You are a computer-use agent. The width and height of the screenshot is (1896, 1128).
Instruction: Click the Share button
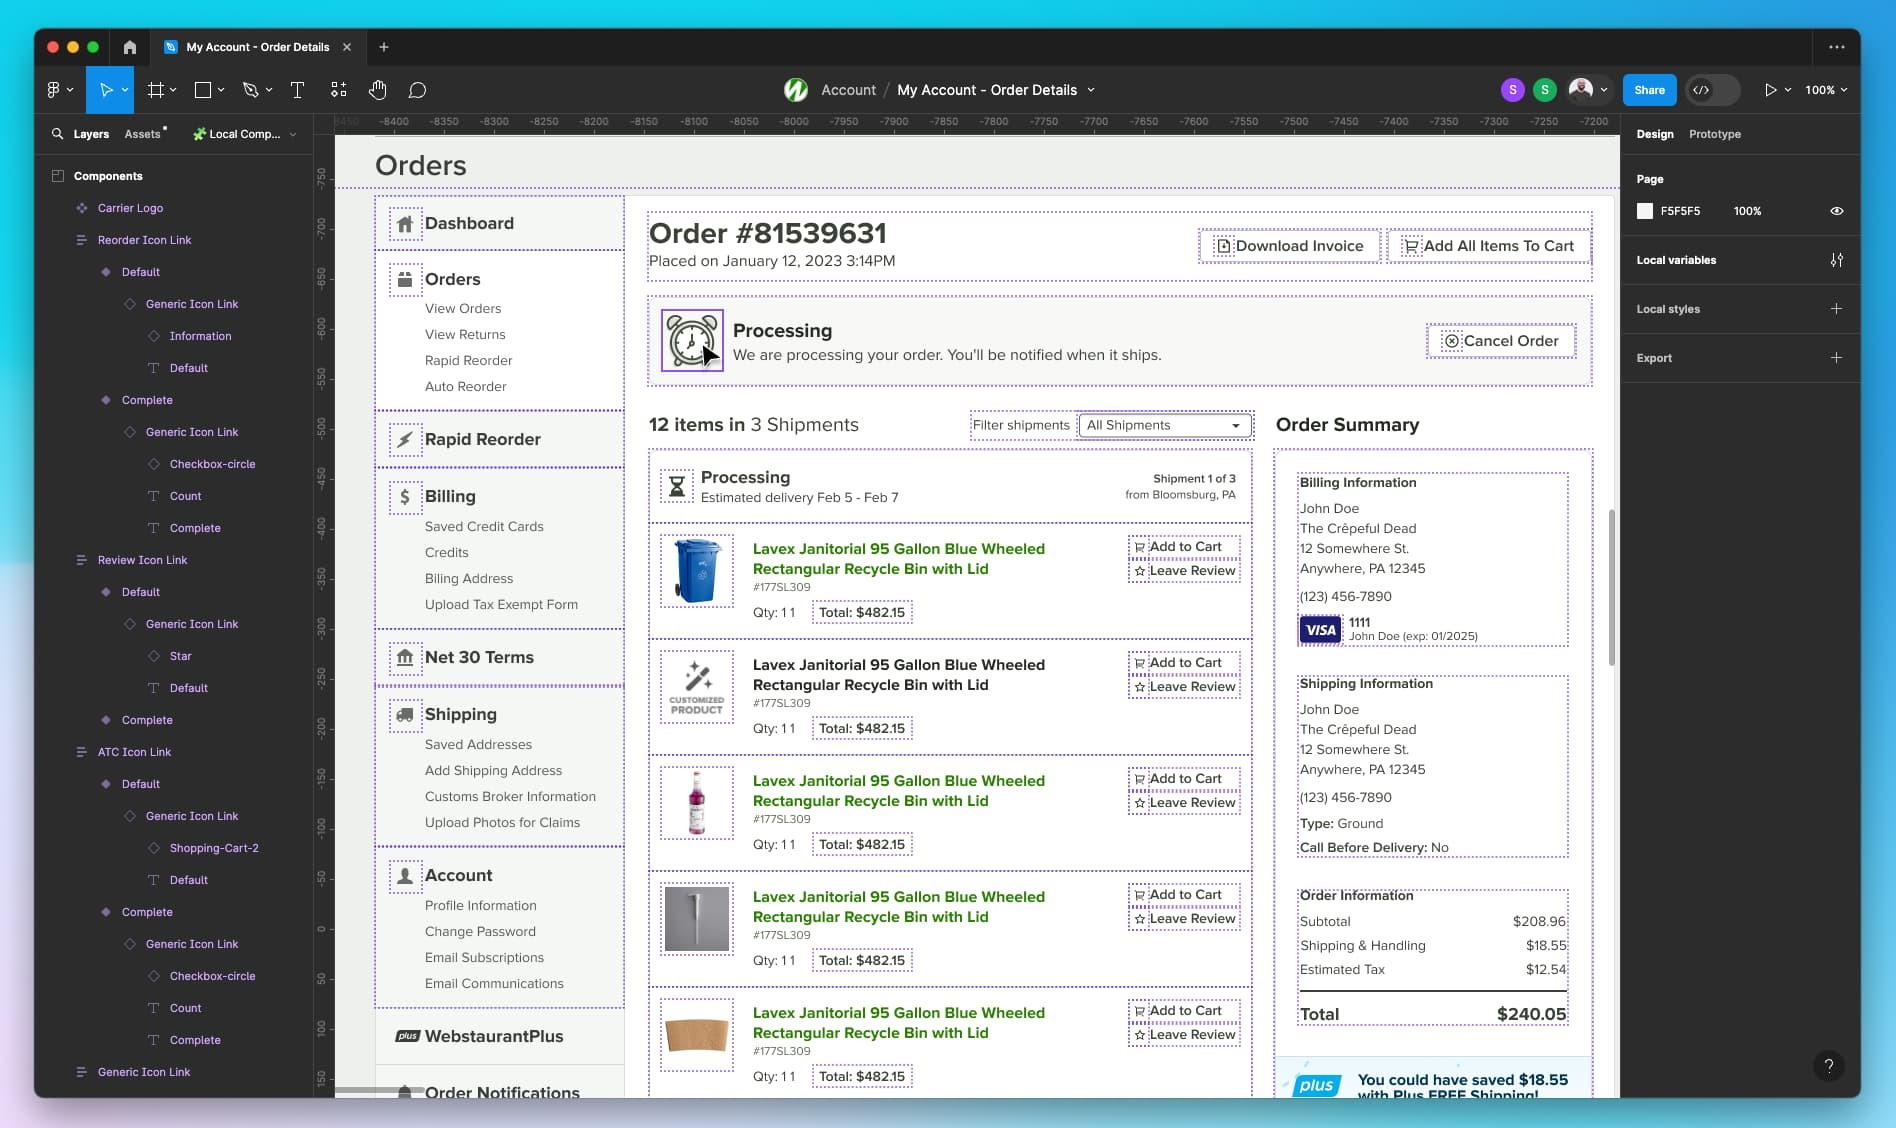[x=1649, y=90]
